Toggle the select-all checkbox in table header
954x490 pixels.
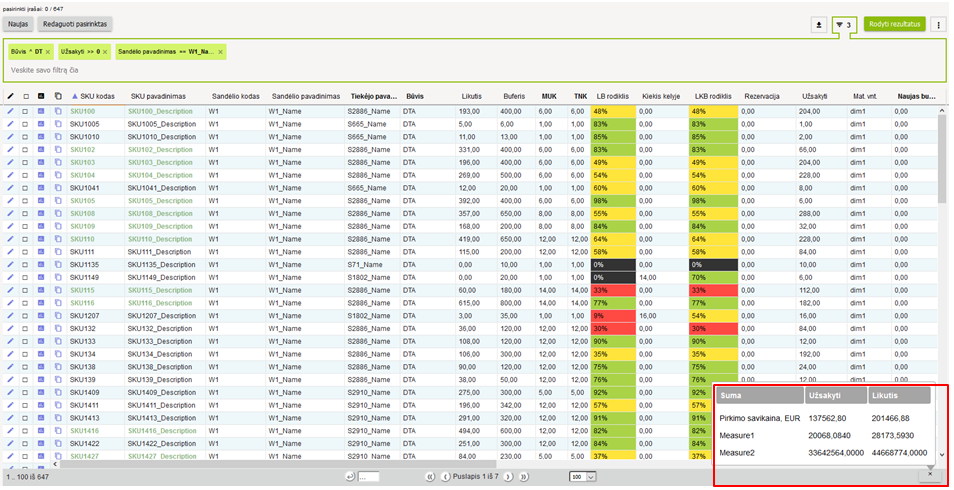25,96
